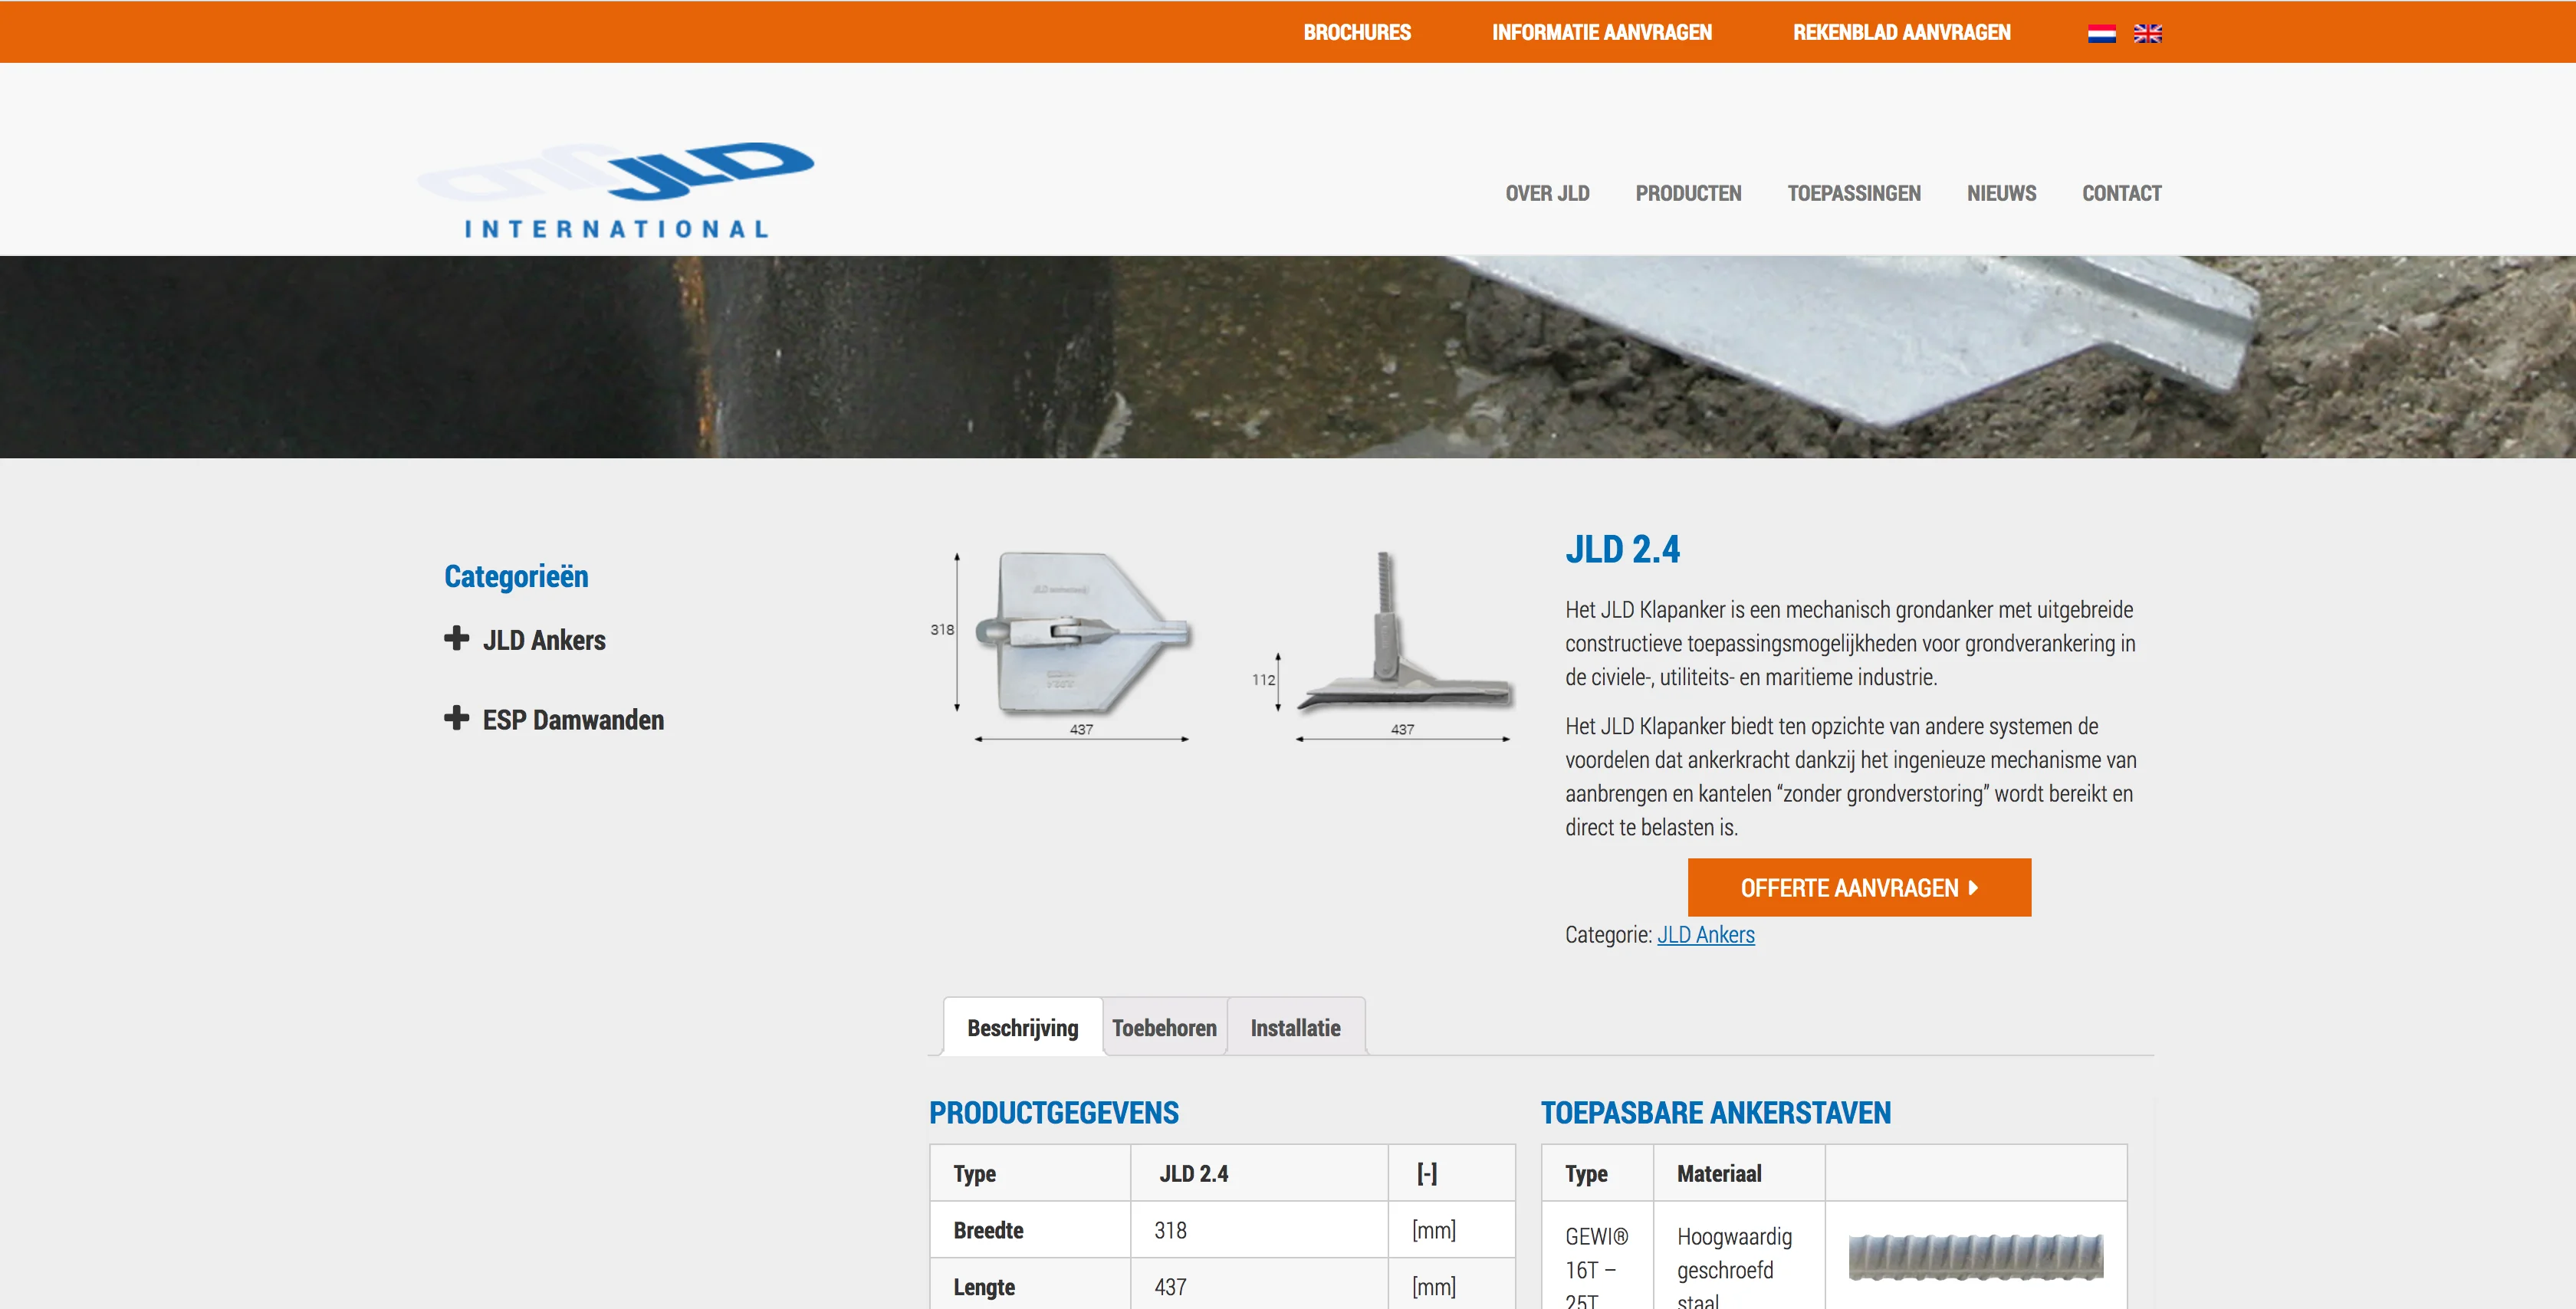
Task: Go to the Contact page
Action: 2121,193
